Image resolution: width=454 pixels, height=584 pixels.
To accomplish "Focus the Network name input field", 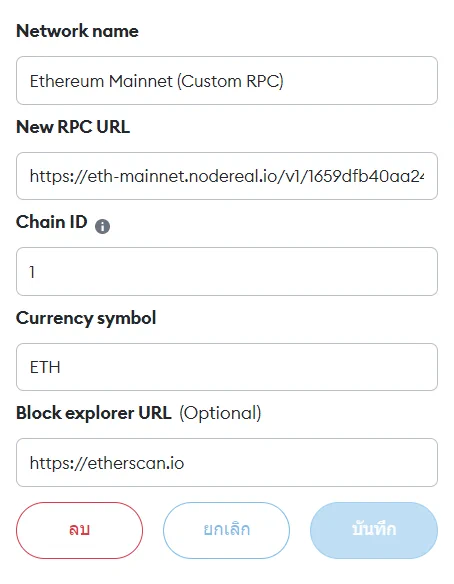I will tap(227, 80).
